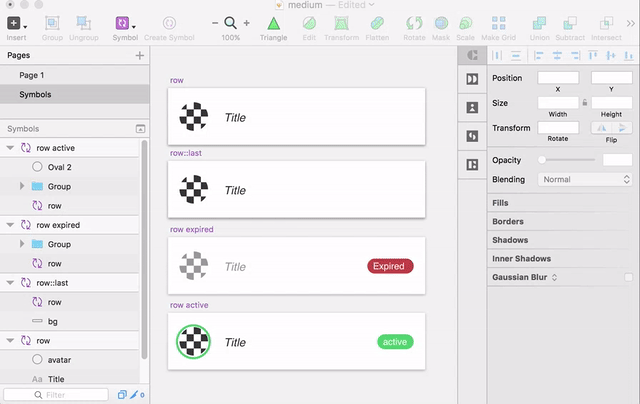The height and width of the screenshot is (404, 640).
Task: Select Page 1 in Pages list
Action: pos(75,75)
